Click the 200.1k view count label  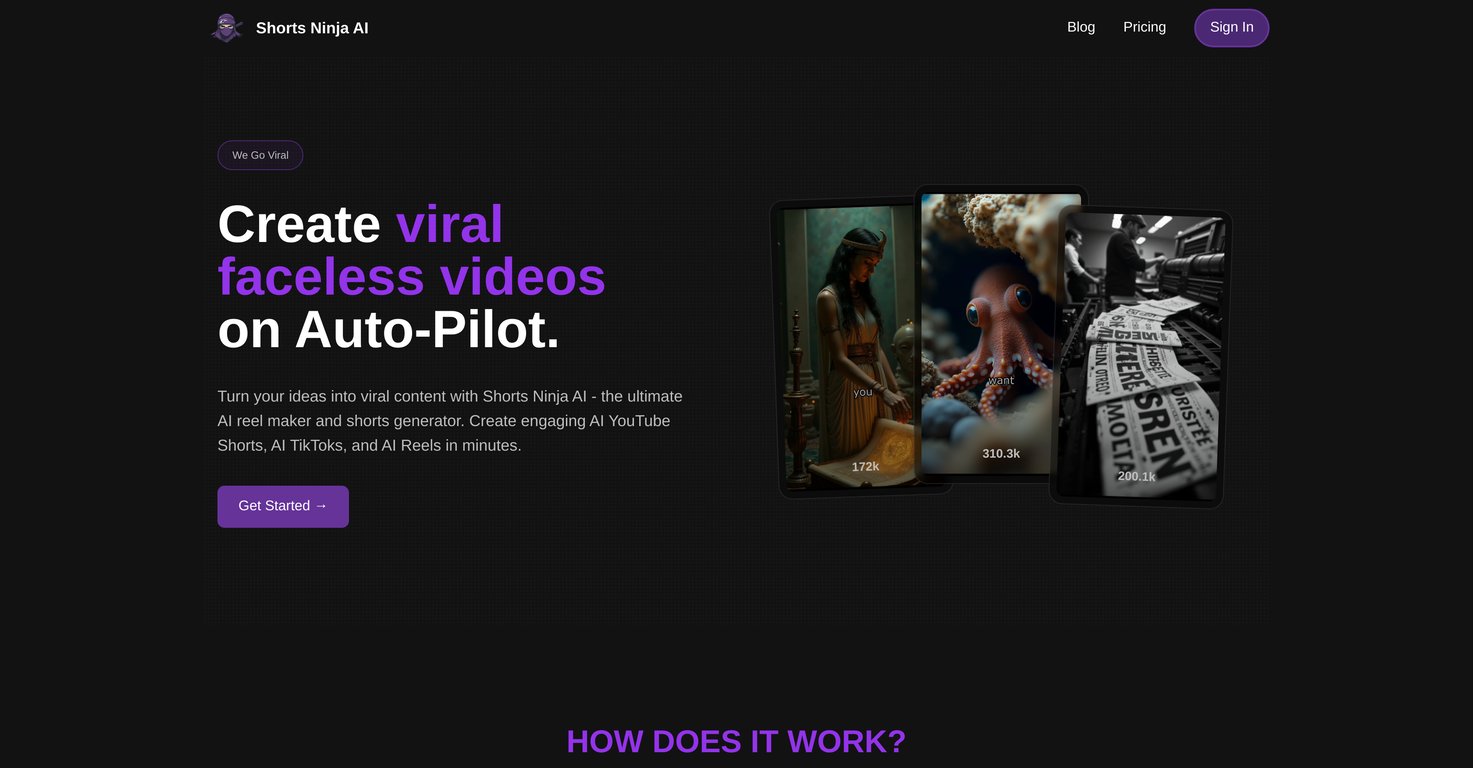point(1136,477)
